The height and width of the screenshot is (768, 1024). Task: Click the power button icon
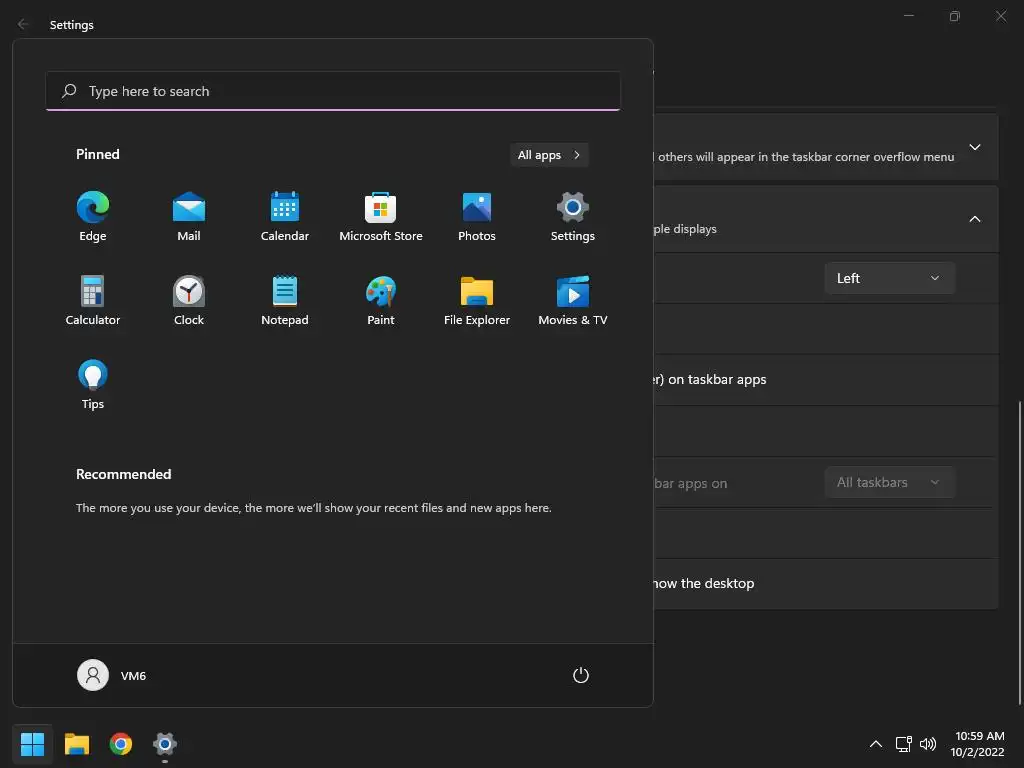point(581,675)
